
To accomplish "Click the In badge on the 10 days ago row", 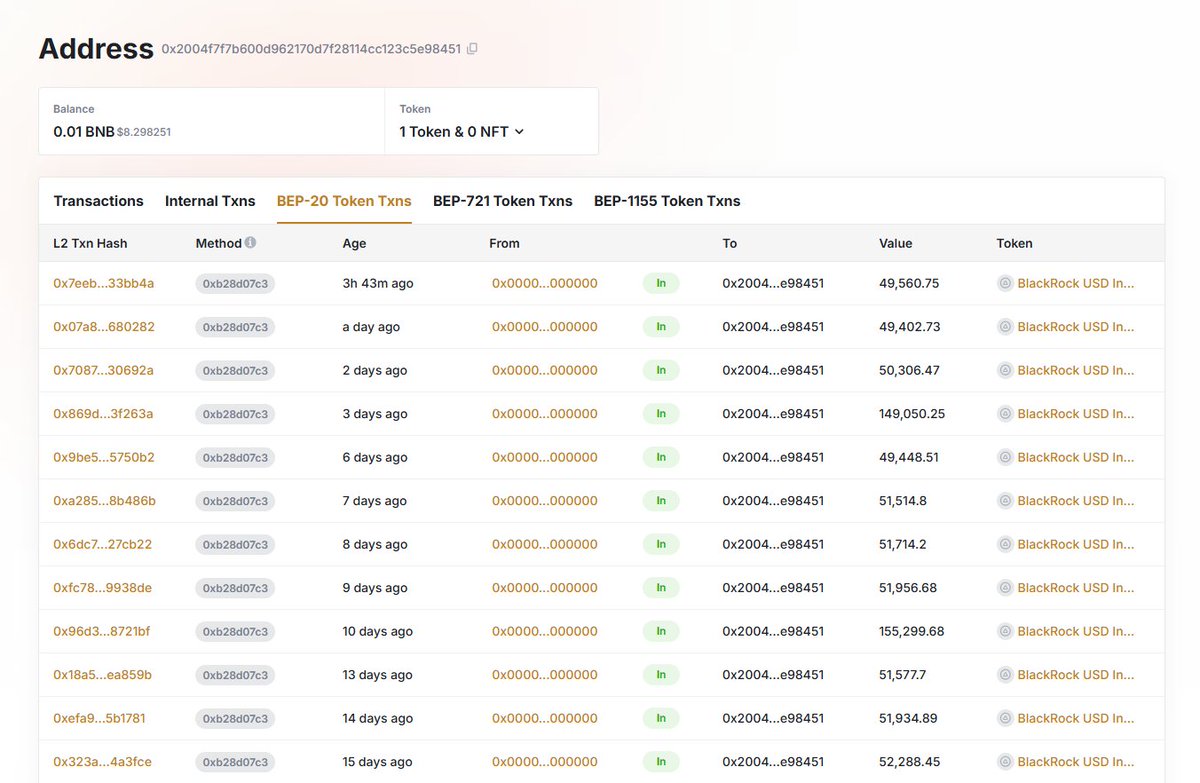I will [x=660, y=631].
